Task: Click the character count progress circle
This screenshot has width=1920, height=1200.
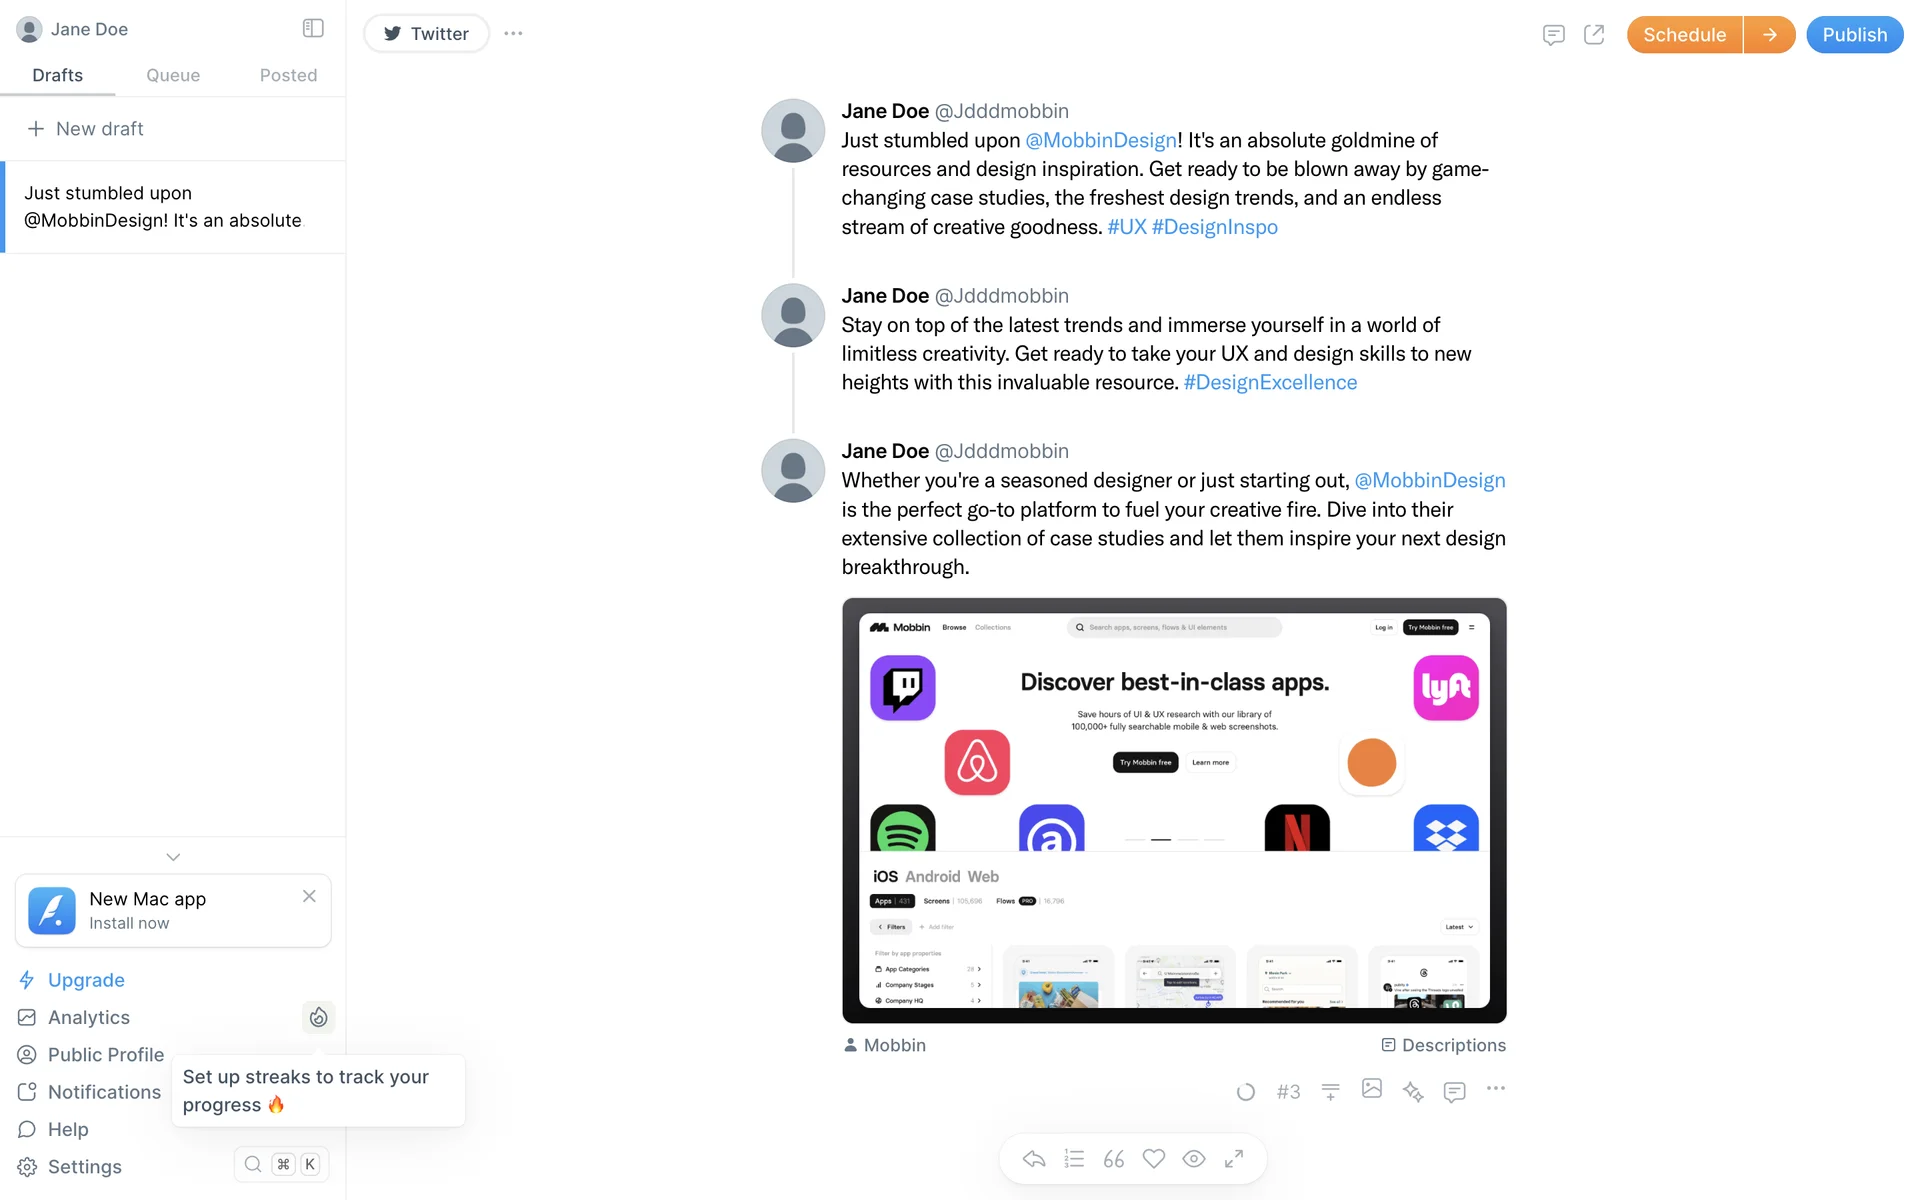Action: pyautogui.click(x=1245, y=1092)
